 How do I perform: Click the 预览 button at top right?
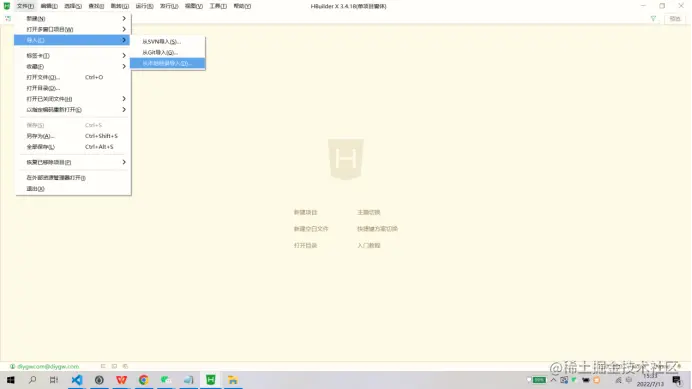[x=675, y=19]
